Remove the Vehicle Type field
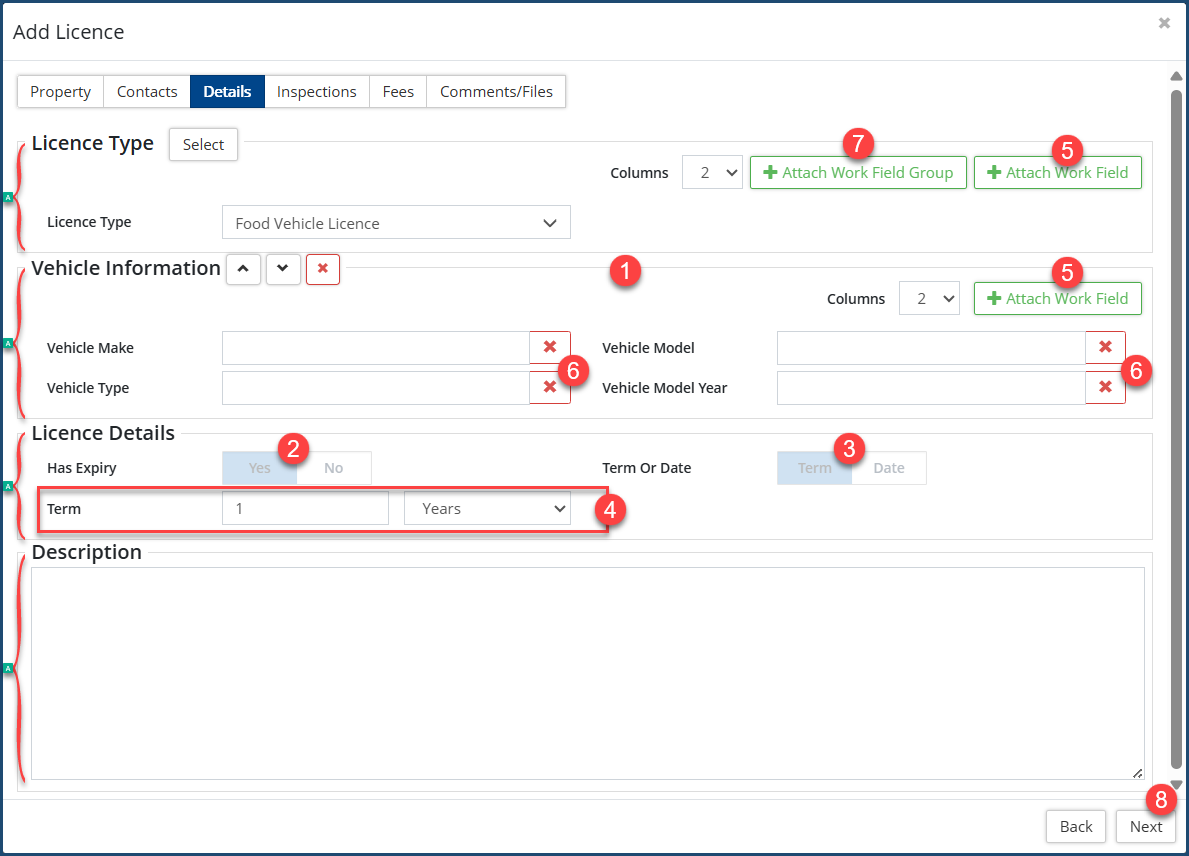The width and height of the screenshot is (1189, 856). coord(550,387)
